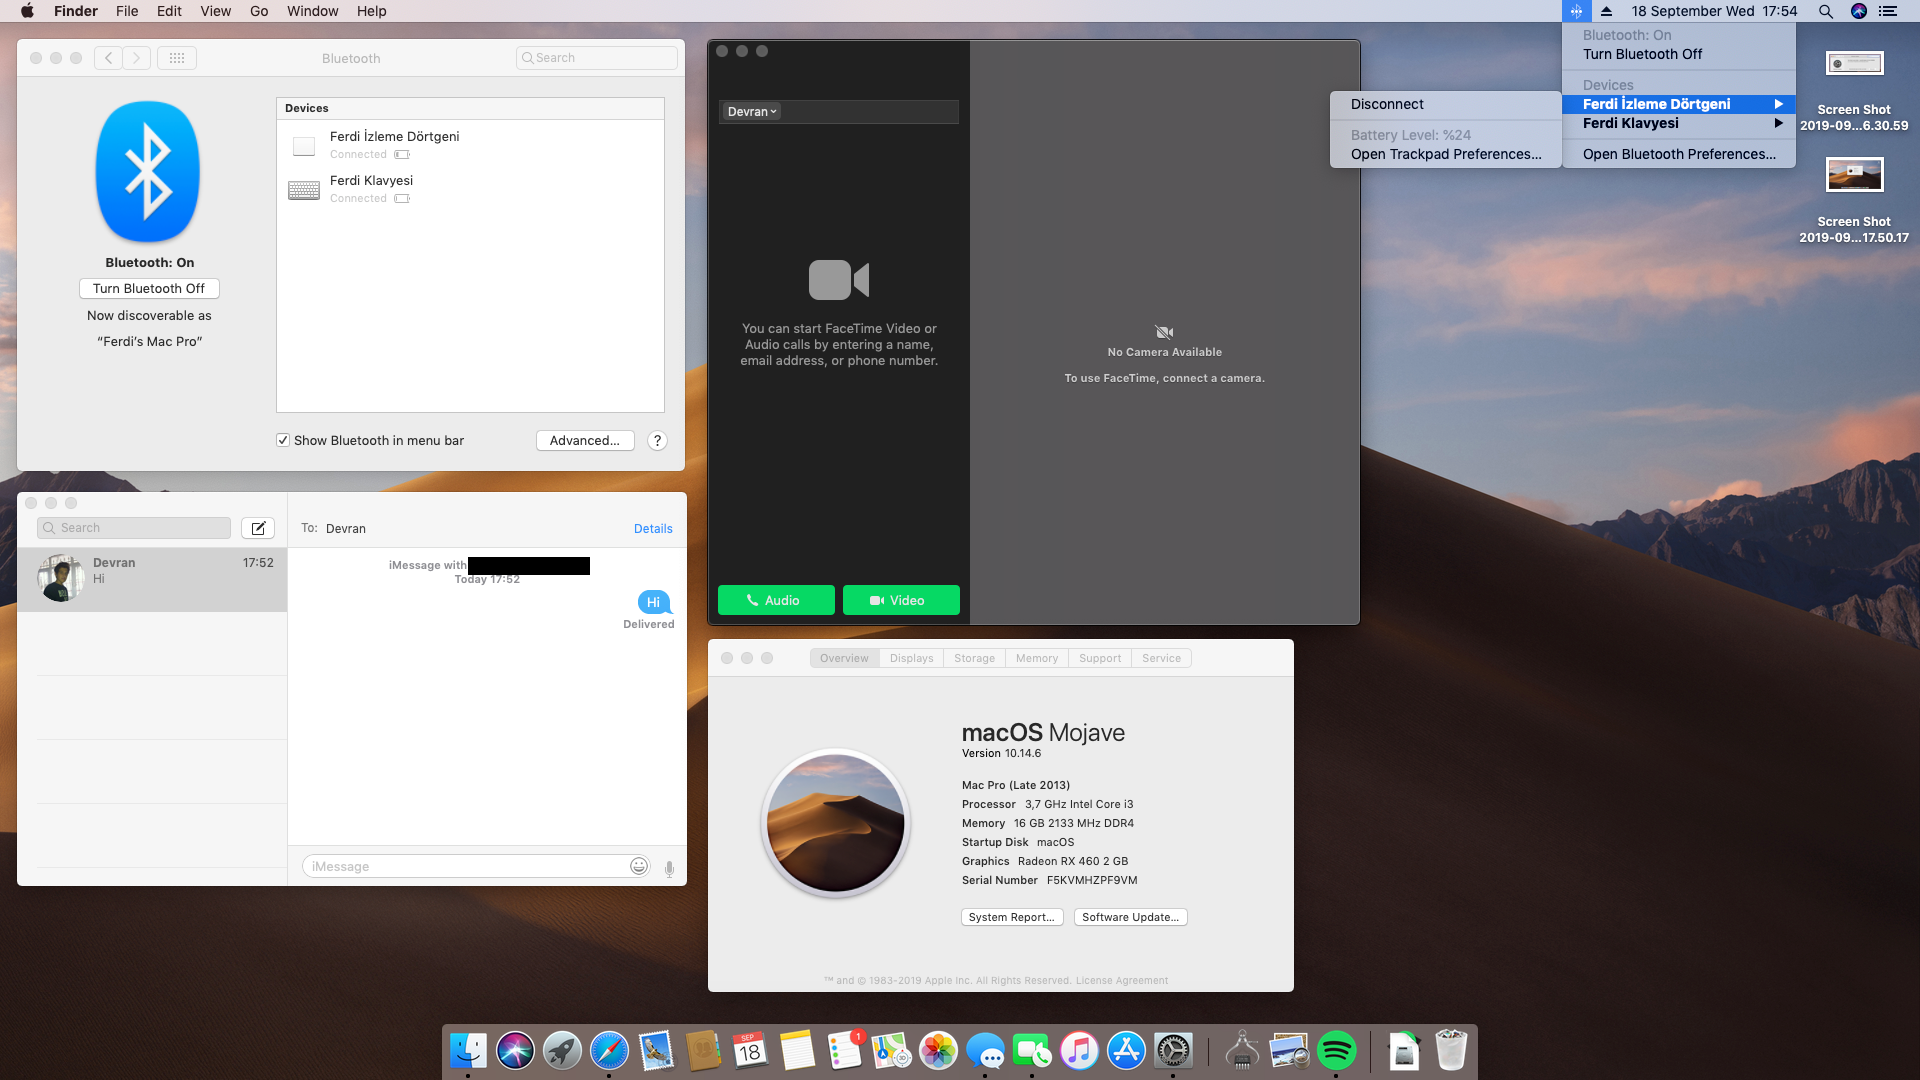The height and width of the screenshot is (1080, 1920).
Task: Open Calendar from the Dock
Action: (750, 1051)
